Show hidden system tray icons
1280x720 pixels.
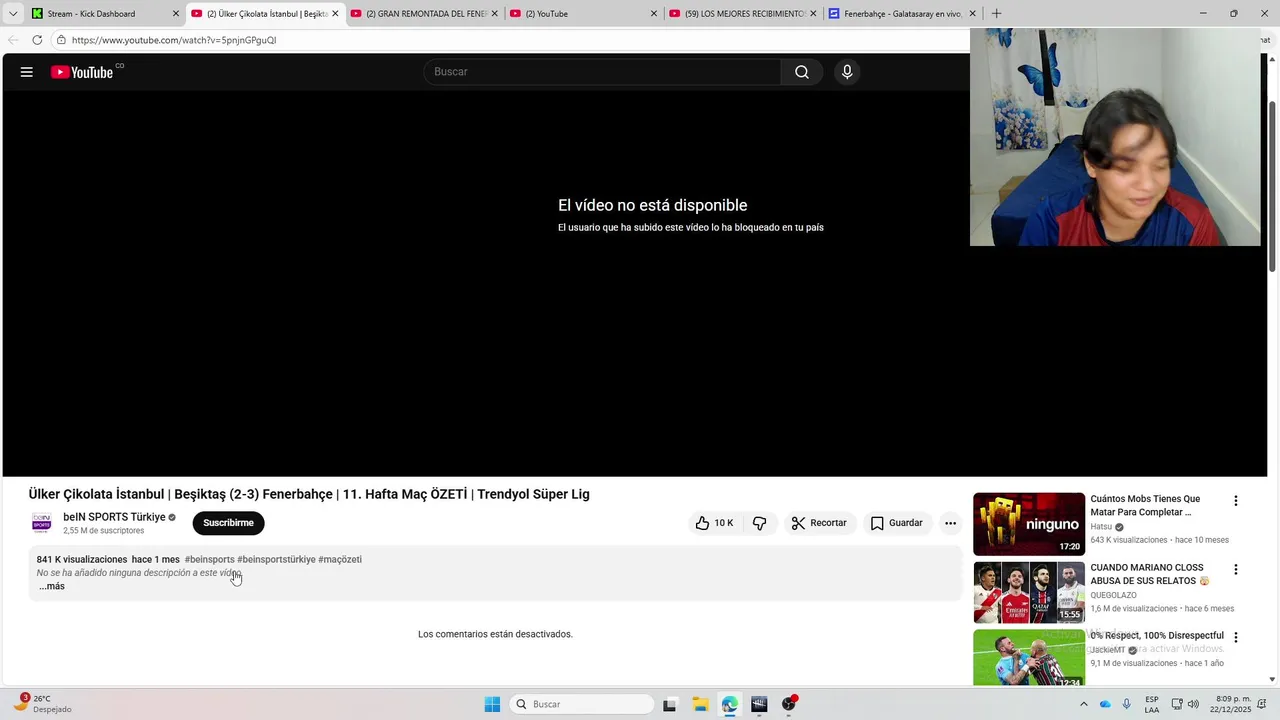click(x=1083, y=704)
